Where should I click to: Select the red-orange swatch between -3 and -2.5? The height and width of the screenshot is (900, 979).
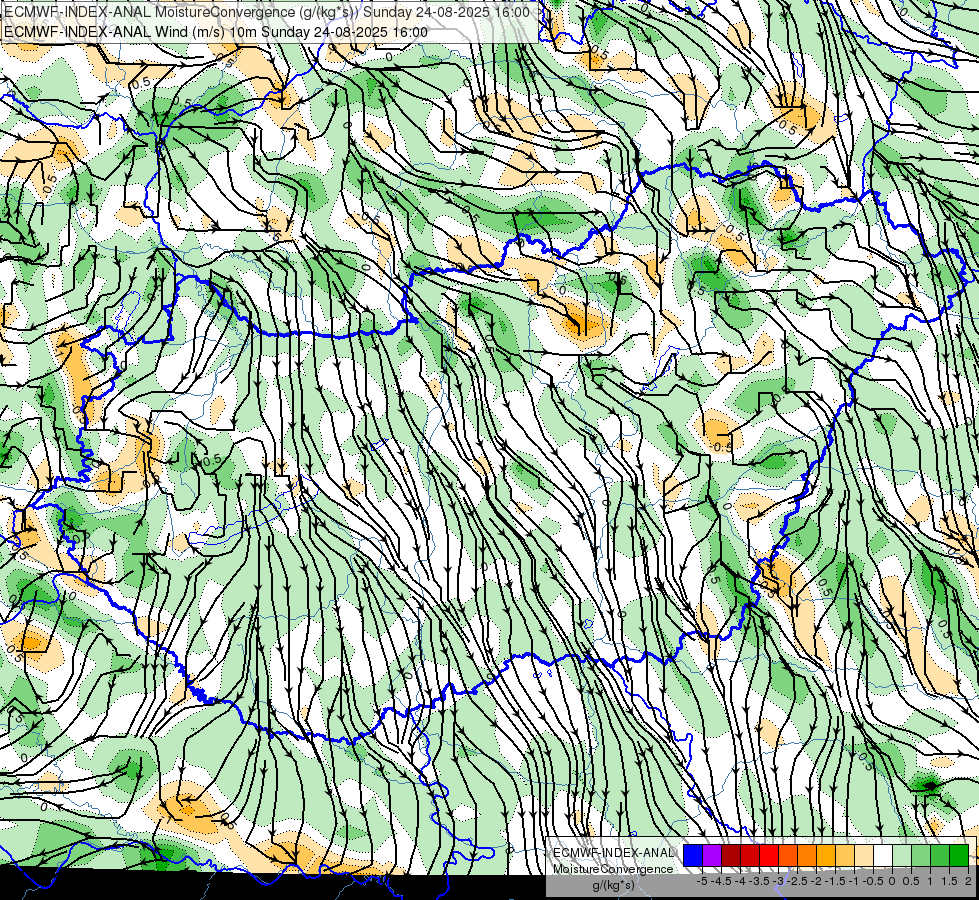click(788, 856)
